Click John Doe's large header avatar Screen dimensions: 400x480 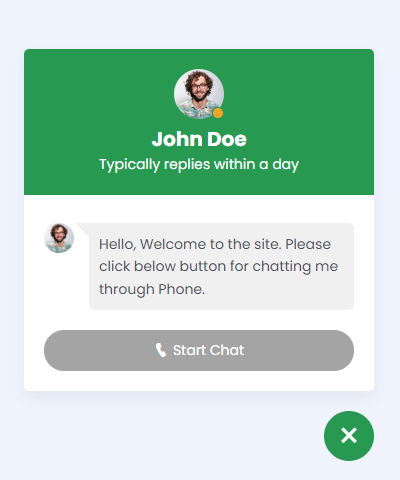coord(199,94)
